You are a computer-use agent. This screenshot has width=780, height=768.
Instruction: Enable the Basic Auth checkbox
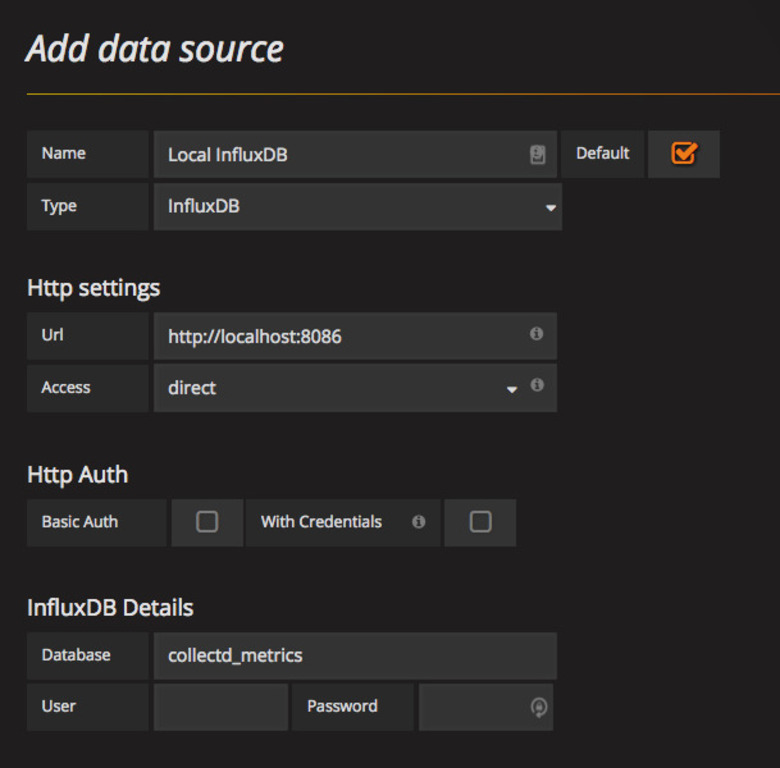[x=207, y=522]
